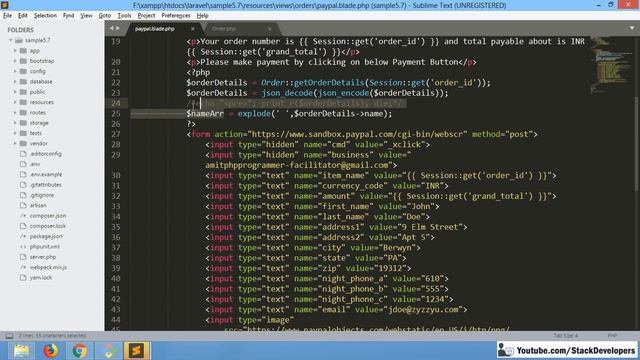The width and height of the screenshot is (640, 360).
Task: Click the bootstrap folder icon
Action: click(23, 61)
